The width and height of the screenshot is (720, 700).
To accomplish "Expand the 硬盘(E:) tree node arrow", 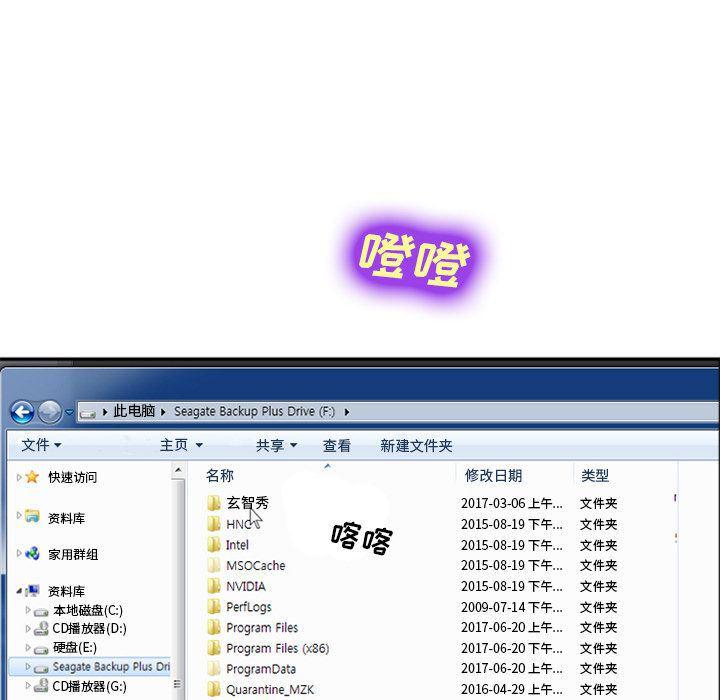I will click(28, 648).
